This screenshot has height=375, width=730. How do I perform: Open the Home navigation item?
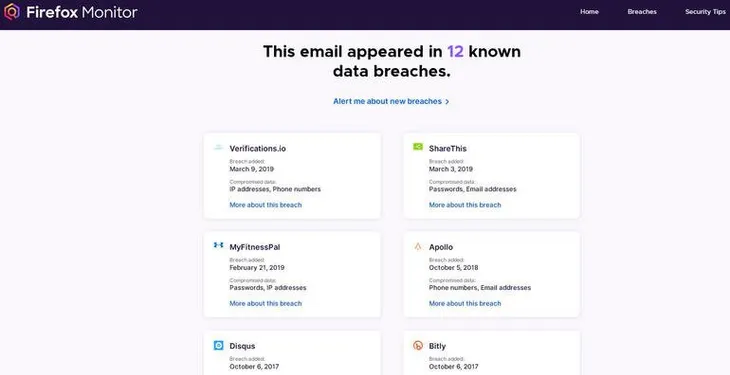click(589, 12)
